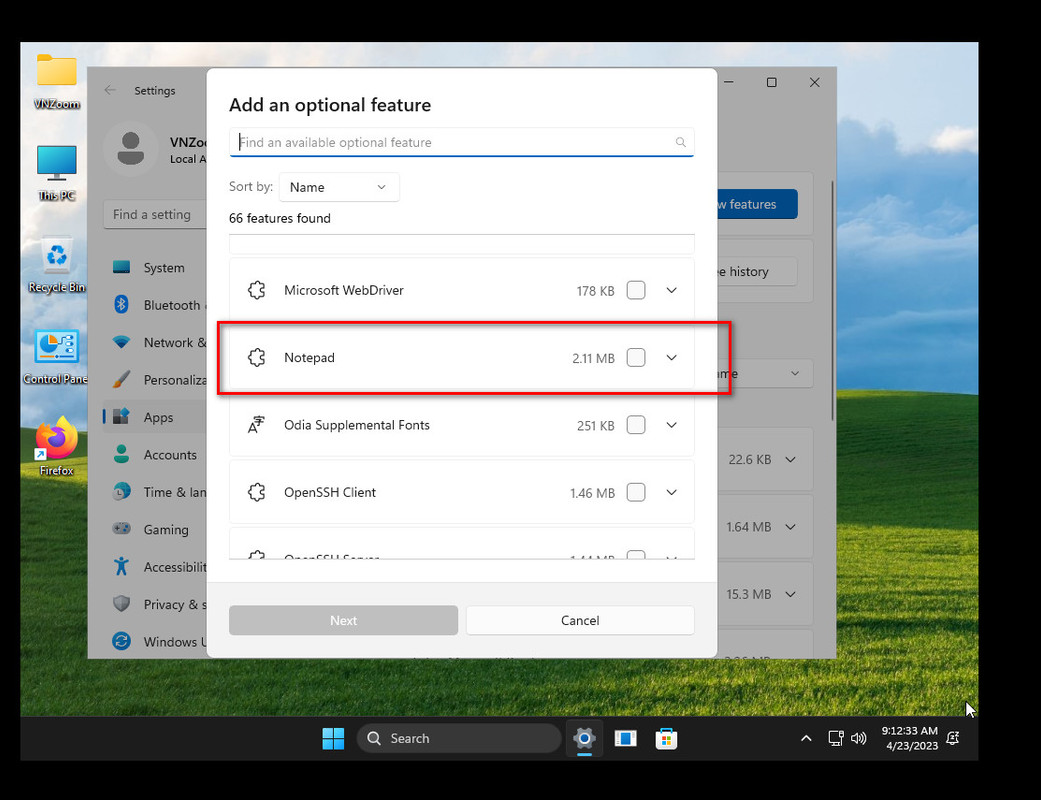The width and height of the screenshot is (1041, 800).
Task: Open This PC desktop icon
Action: [56, 173]
